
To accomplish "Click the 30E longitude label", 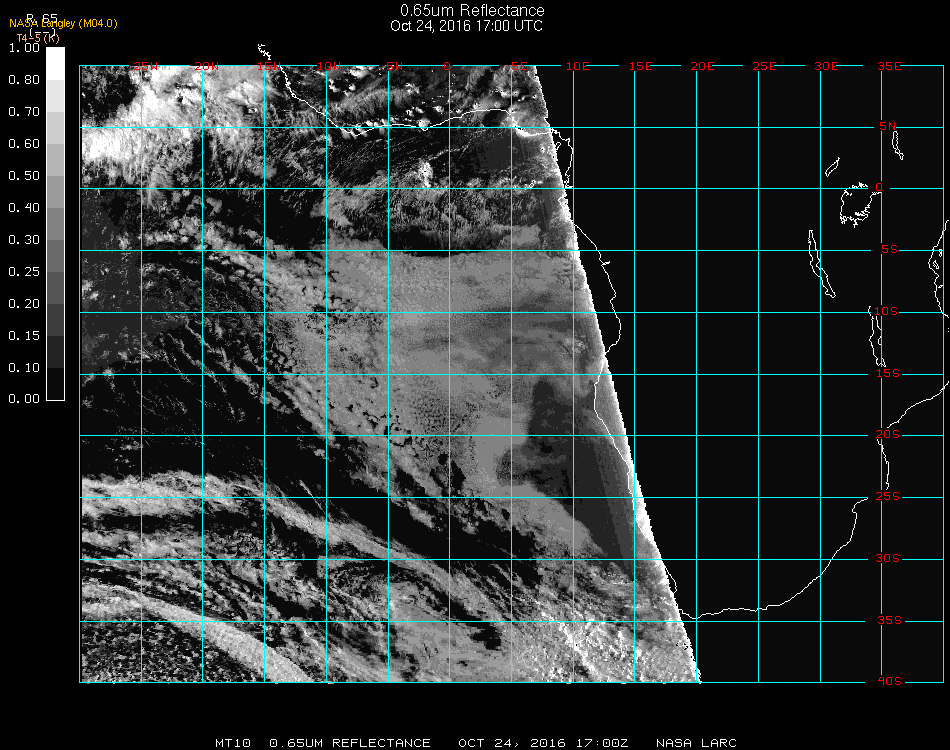I will click(826, 66).
